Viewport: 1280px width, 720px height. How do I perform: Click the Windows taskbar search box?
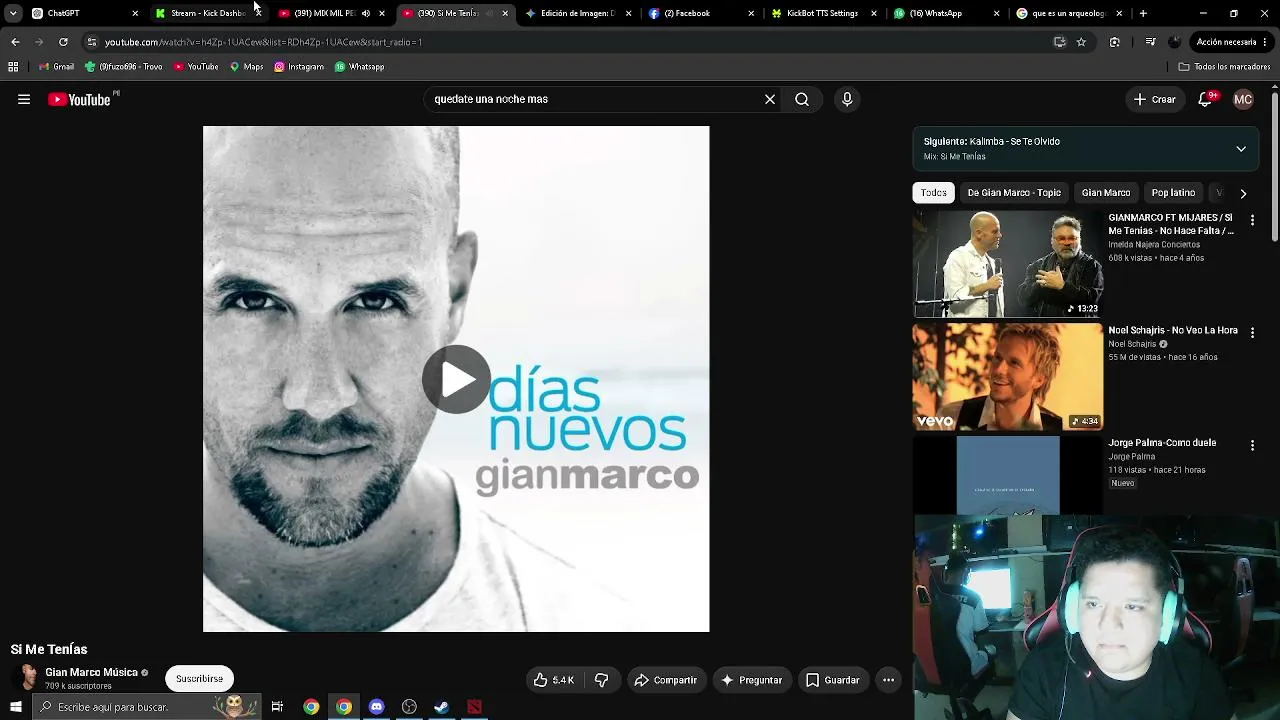point(145,707)
